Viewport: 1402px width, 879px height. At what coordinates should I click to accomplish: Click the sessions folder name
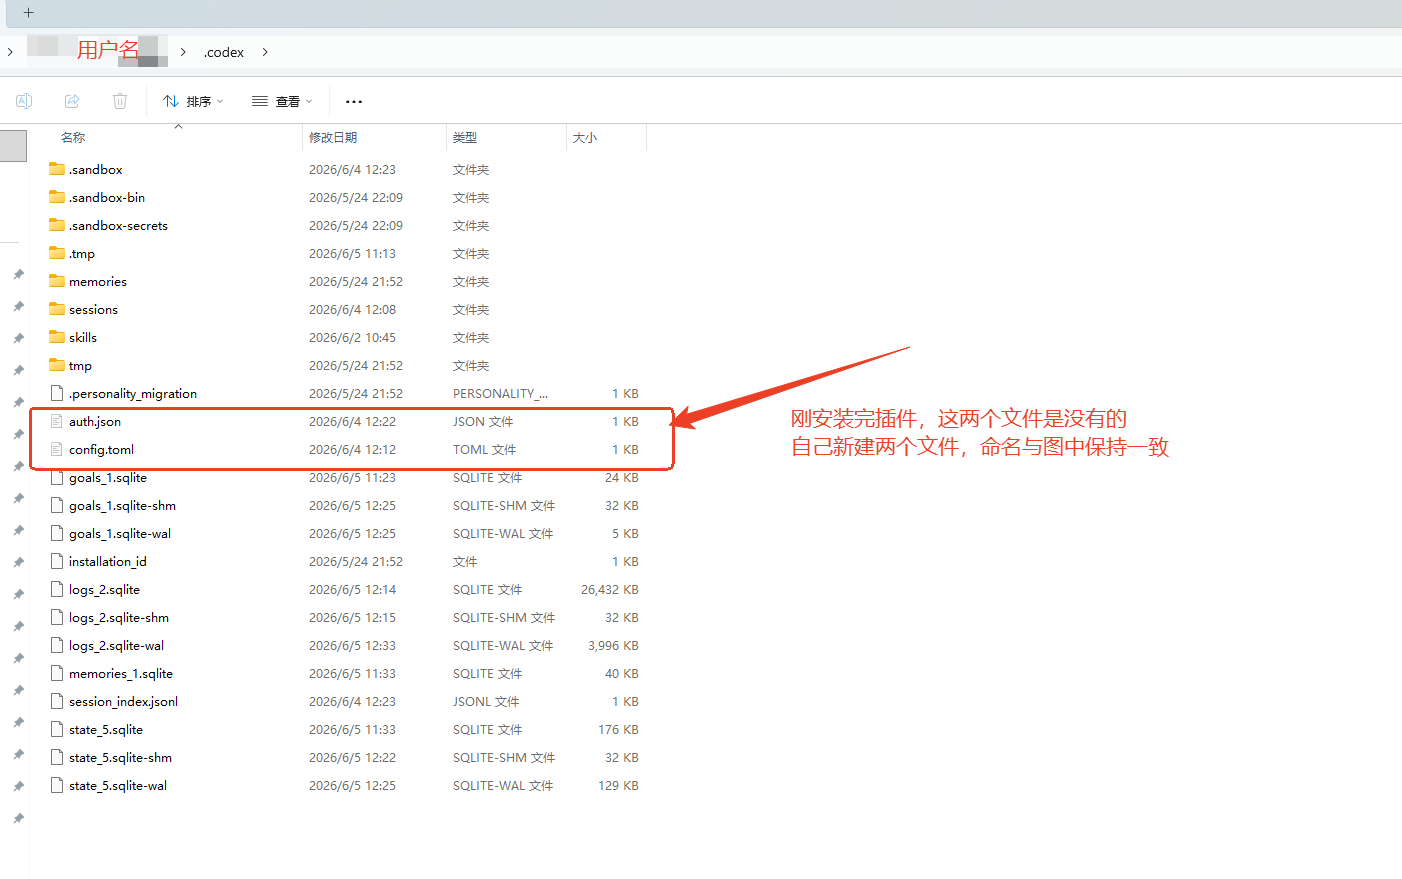(x=93, y=310)
